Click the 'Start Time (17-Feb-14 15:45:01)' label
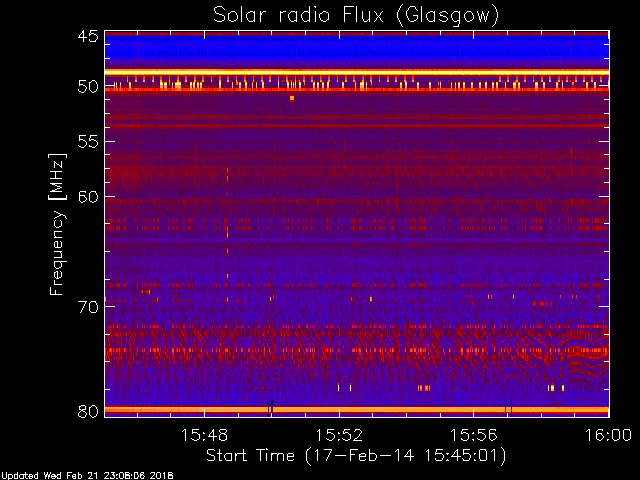 [x=356, y=456]
